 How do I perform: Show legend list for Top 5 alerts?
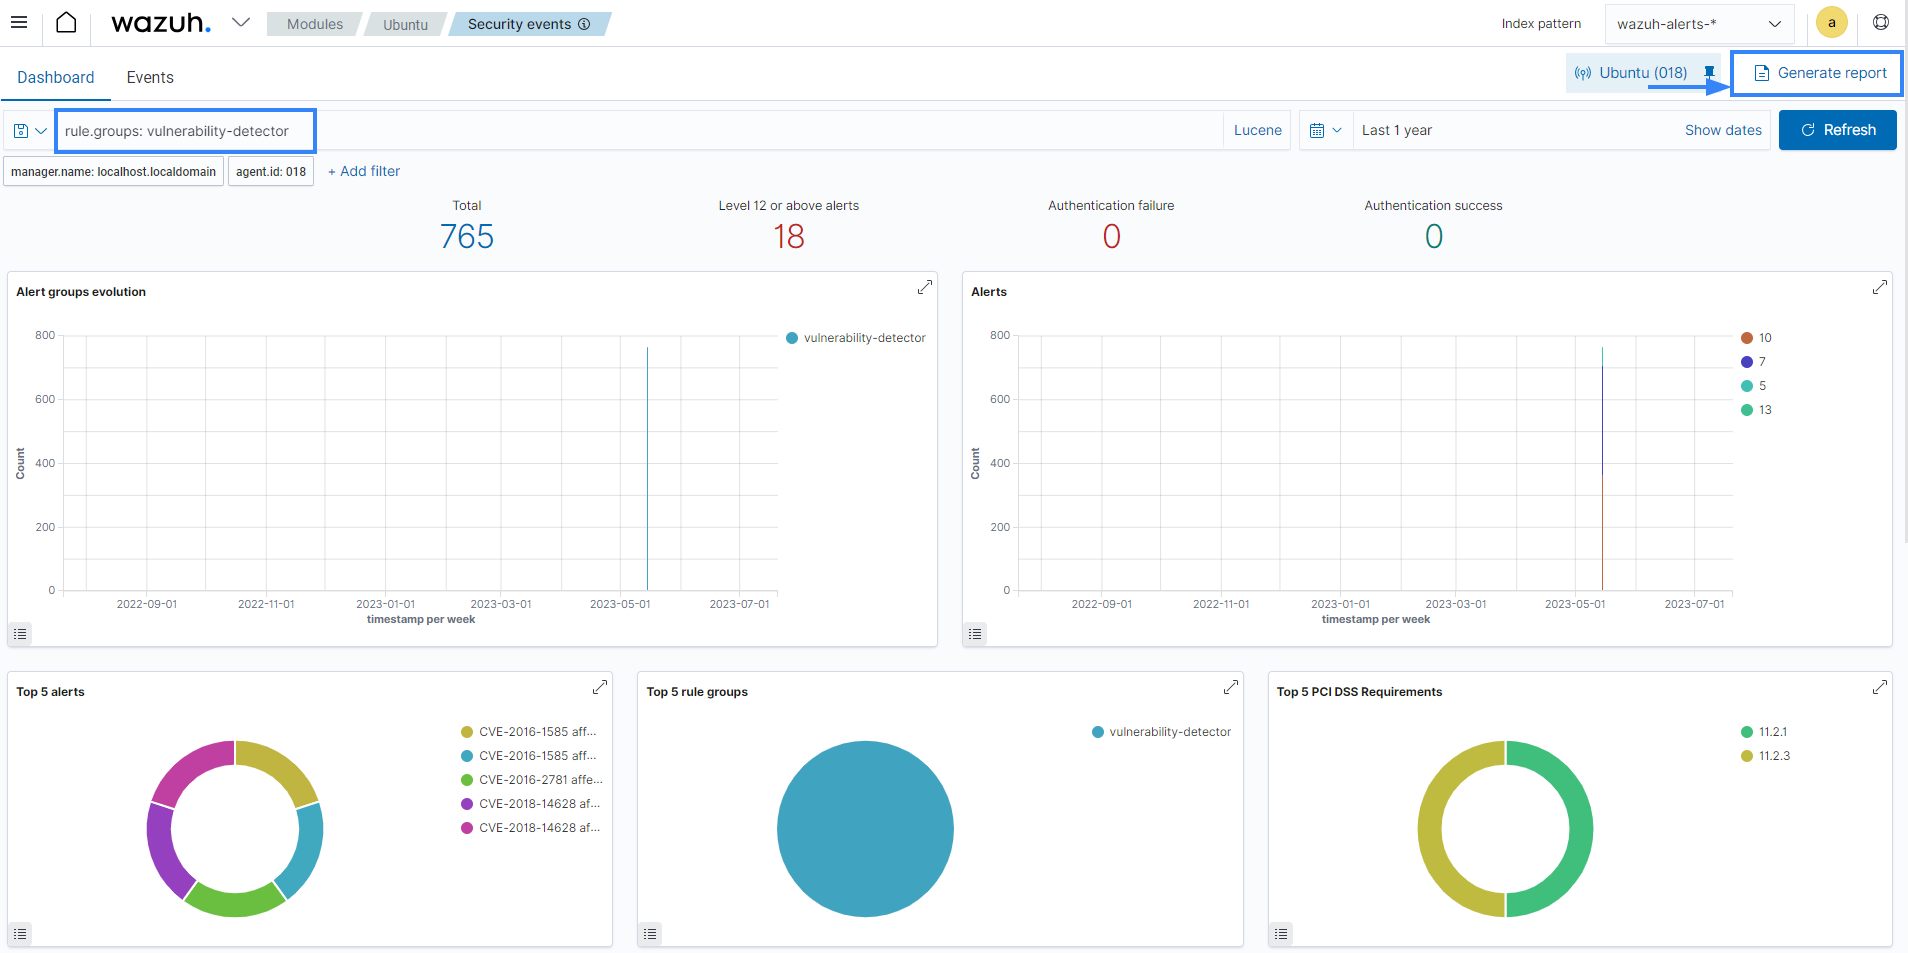(x=20, y=934)
